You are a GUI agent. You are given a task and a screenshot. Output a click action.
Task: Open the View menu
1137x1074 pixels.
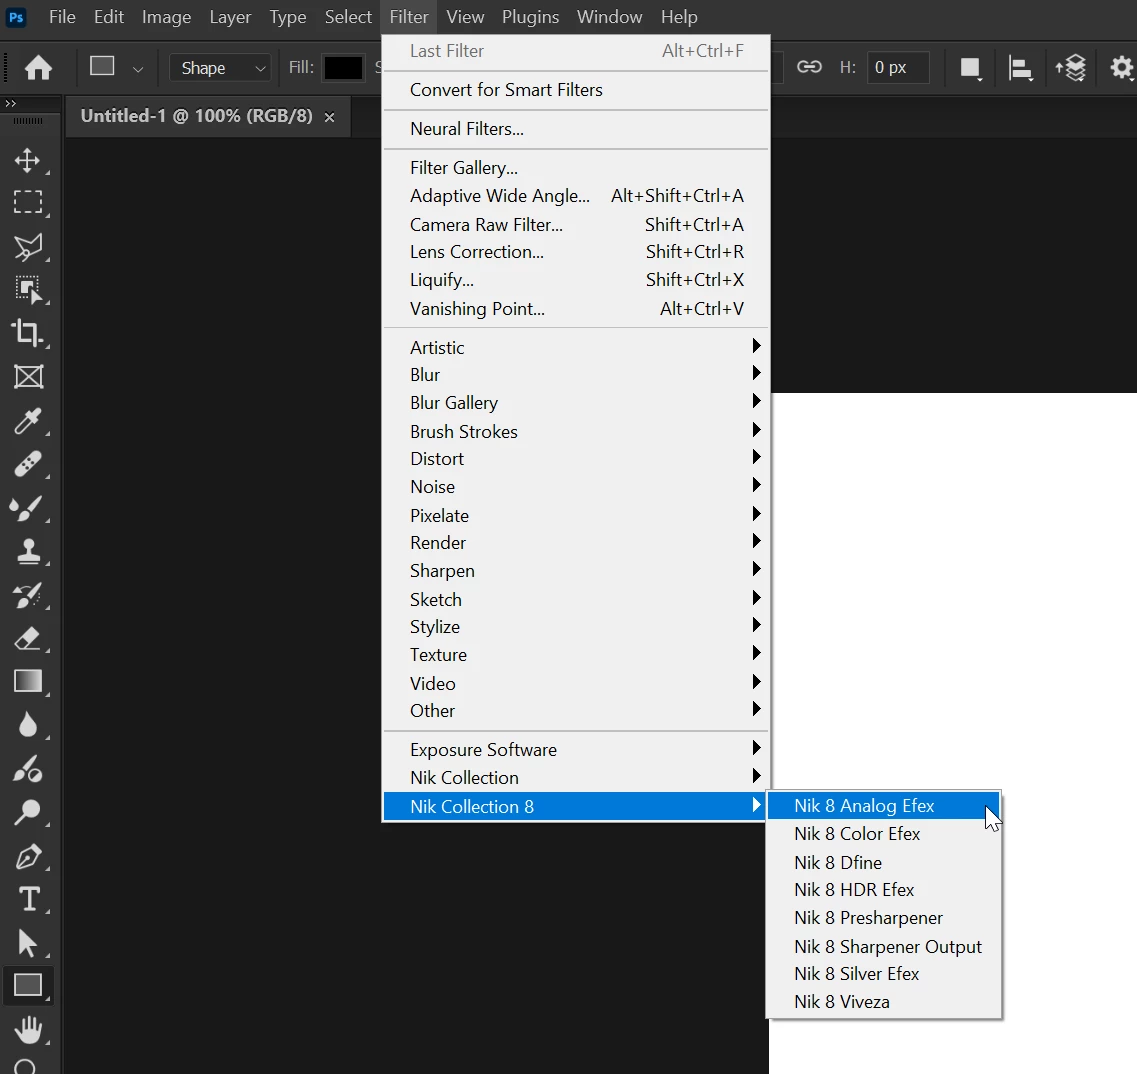(465, 17)
